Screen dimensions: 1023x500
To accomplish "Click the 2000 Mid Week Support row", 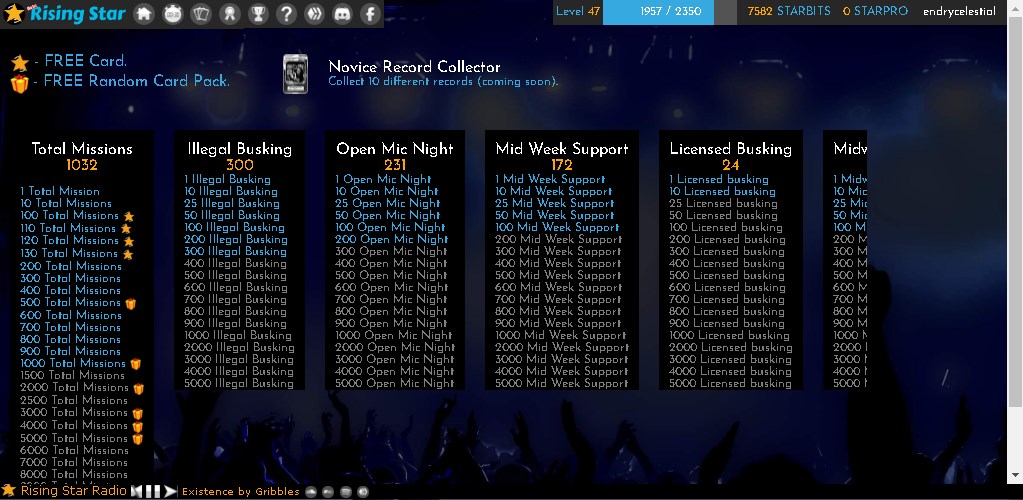I will (x=562, y=347).
